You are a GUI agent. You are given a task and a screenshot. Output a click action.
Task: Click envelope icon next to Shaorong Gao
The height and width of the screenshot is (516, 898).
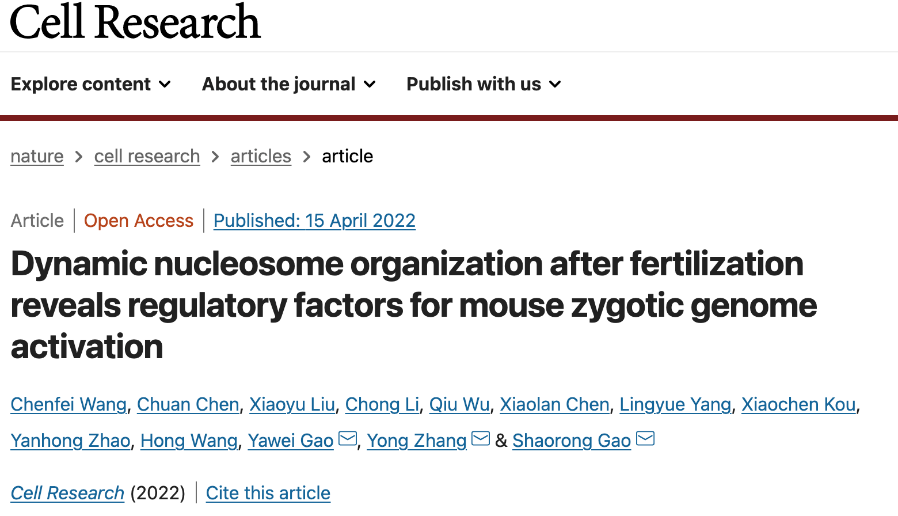pyautogui.click(x=645, y=439)
